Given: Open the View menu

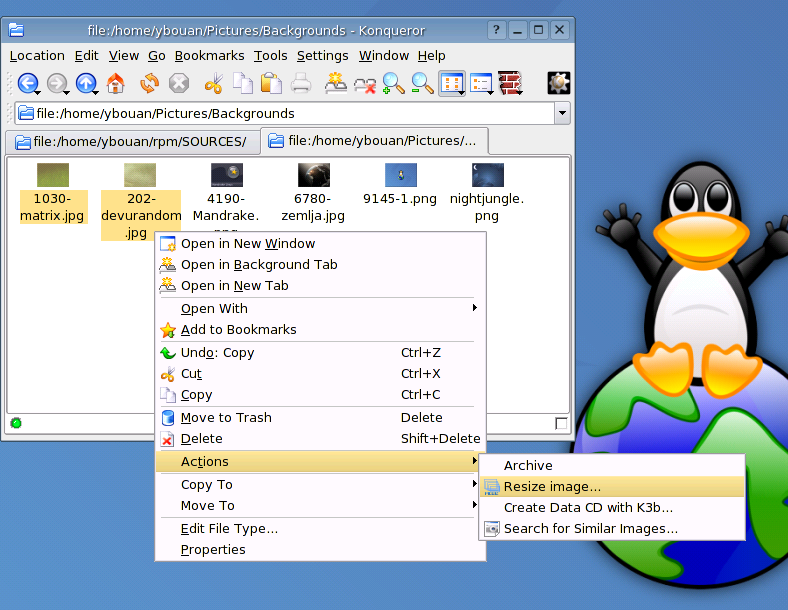Looking at the screenshot, I should point(124,56).
